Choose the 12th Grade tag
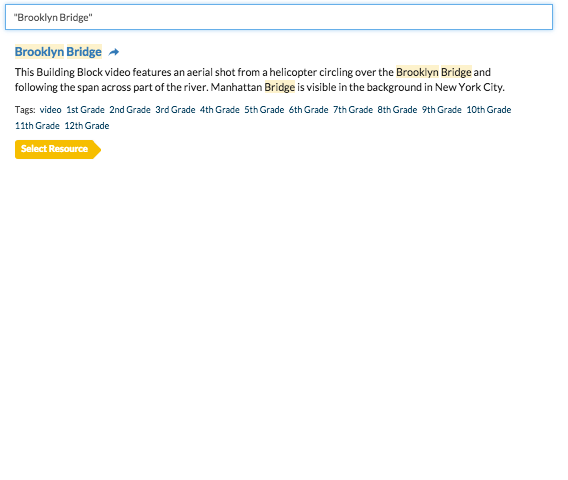Screen dimensions: 568x480 87,126
